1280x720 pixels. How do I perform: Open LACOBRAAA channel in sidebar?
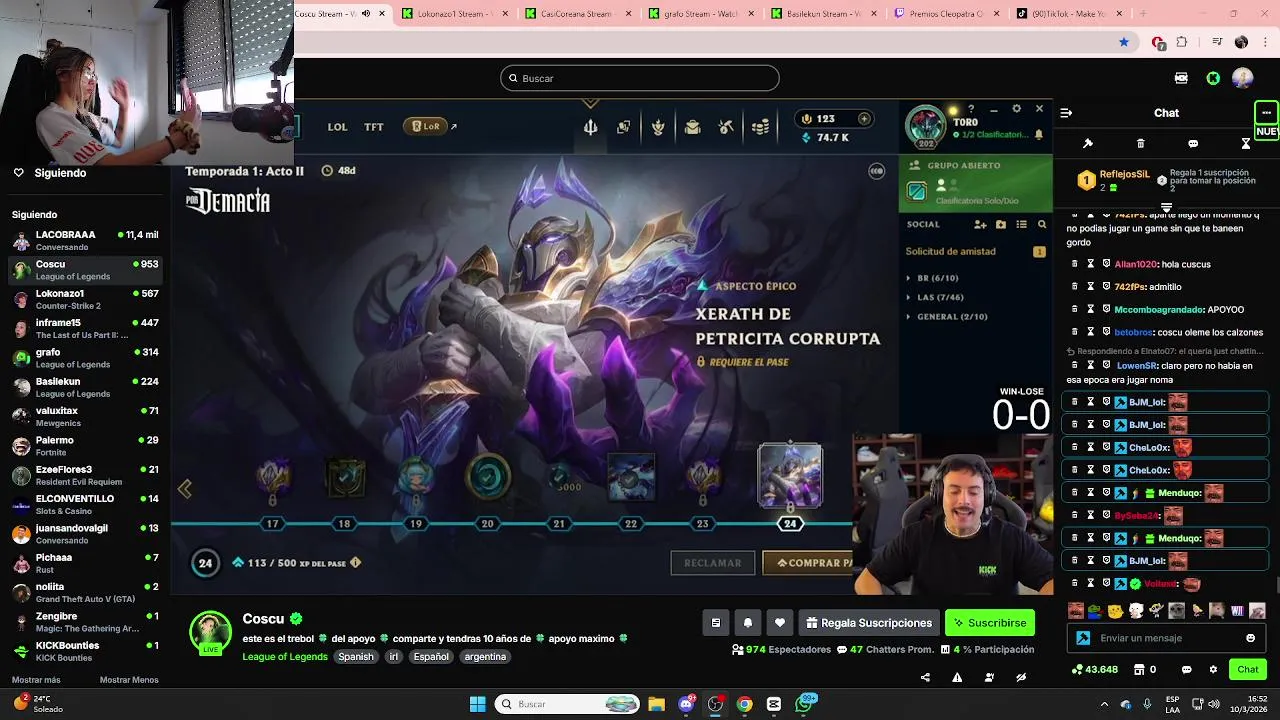(85, 240)
